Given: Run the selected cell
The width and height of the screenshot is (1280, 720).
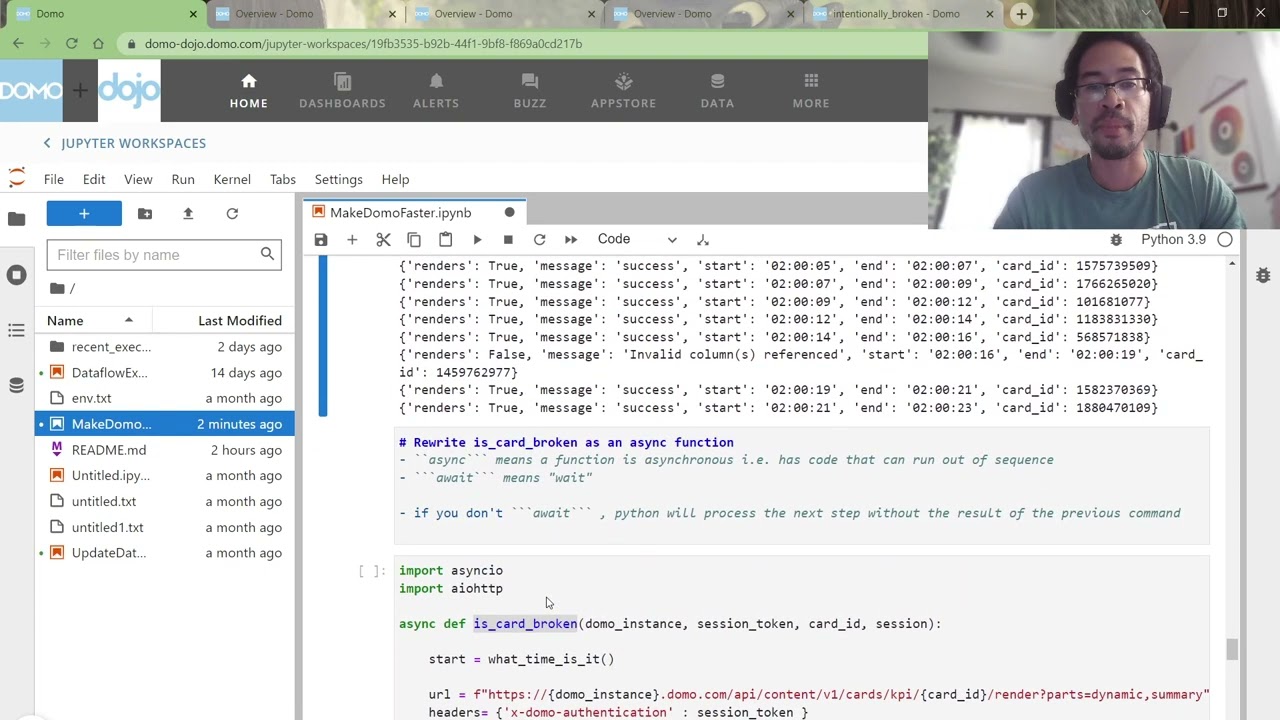Looking at the screenshot, I should [477, 240].
